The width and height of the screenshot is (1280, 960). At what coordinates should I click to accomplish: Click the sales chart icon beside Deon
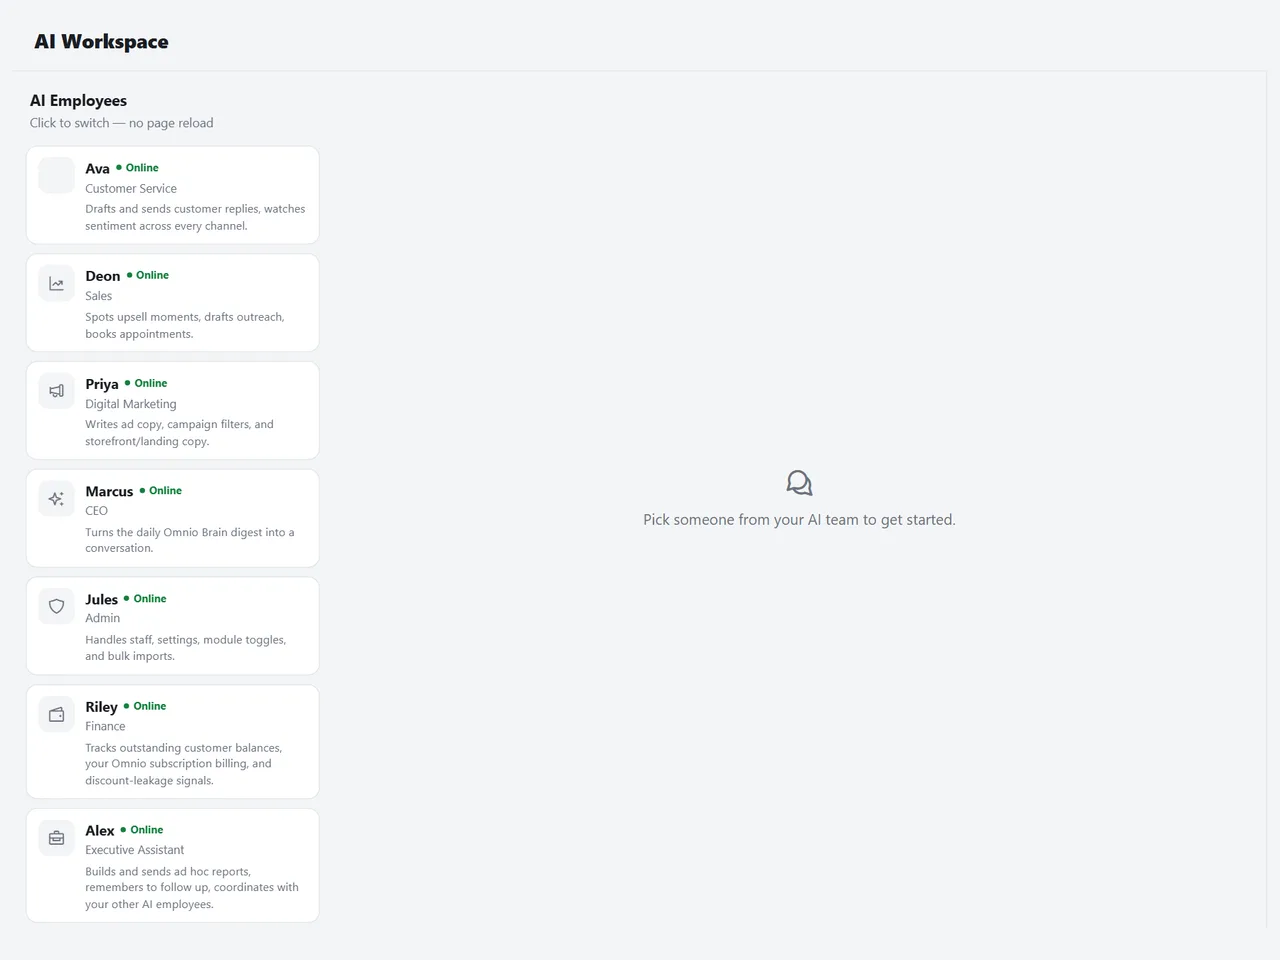point(56,284)
